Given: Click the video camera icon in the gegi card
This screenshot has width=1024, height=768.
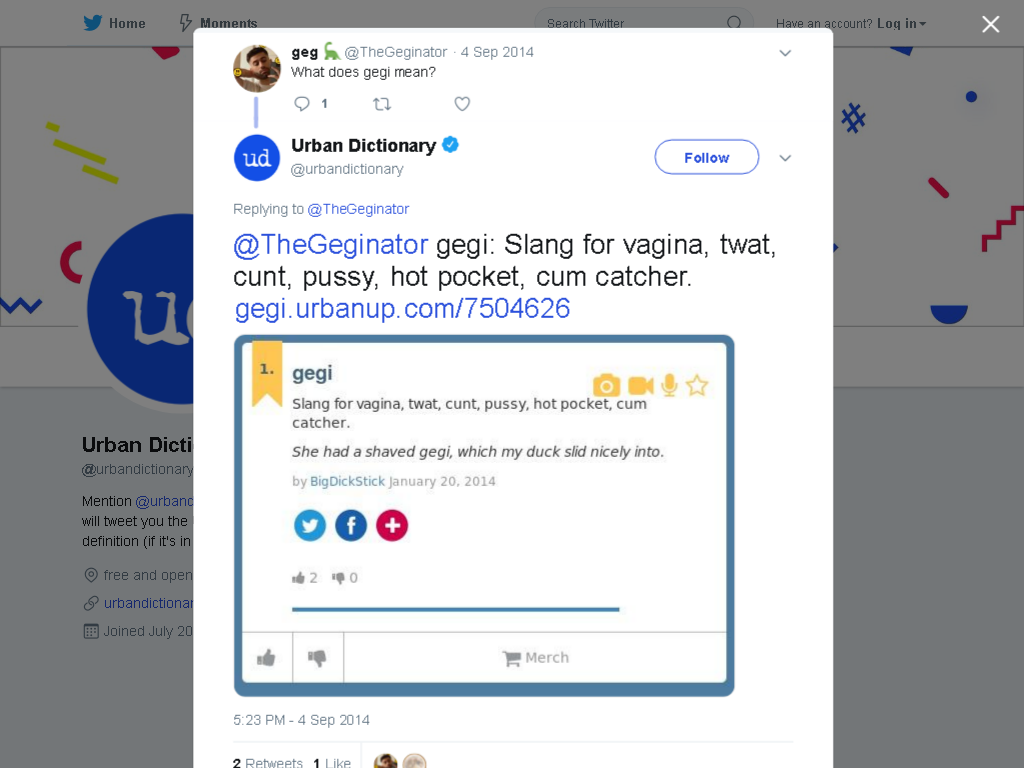Looking at the screenshot, I should pyautogui.click(x=641, y=386).
